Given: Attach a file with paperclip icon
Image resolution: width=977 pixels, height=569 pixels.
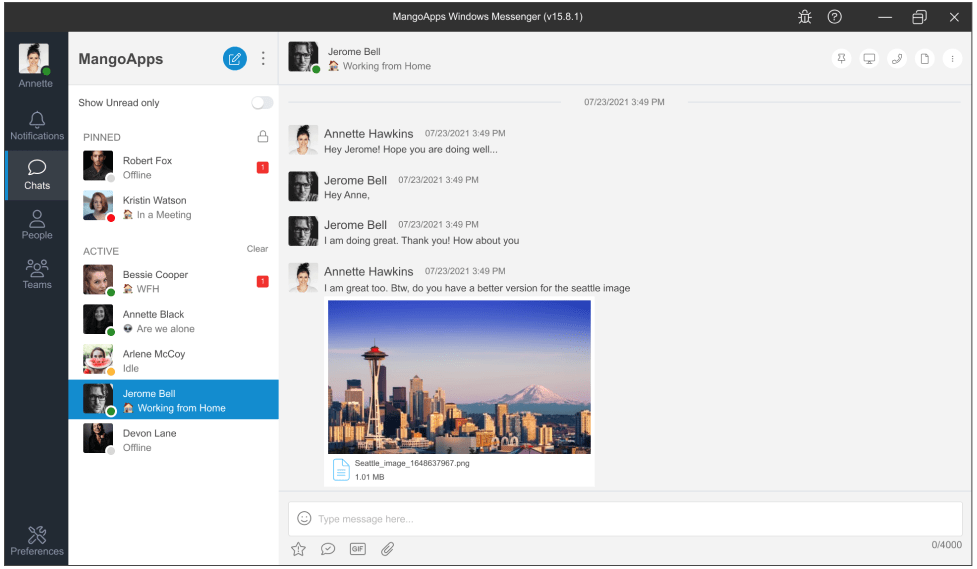Looking at the screenshot, I should point(388,549).
